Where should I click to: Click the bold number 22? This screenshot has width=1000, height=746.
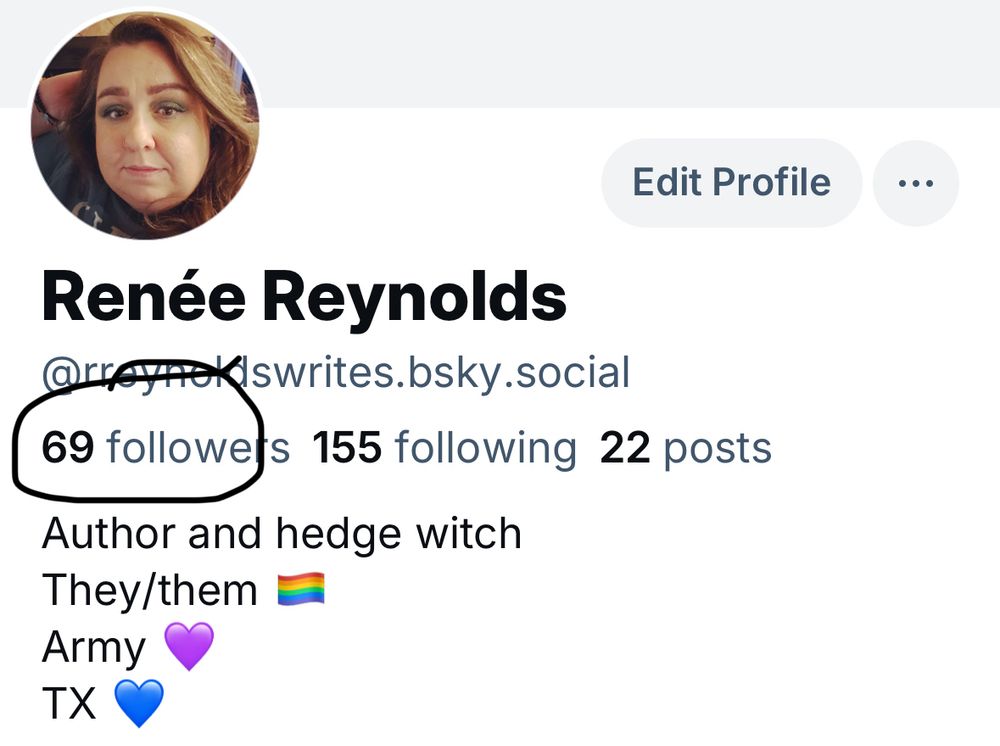point(625,448)
